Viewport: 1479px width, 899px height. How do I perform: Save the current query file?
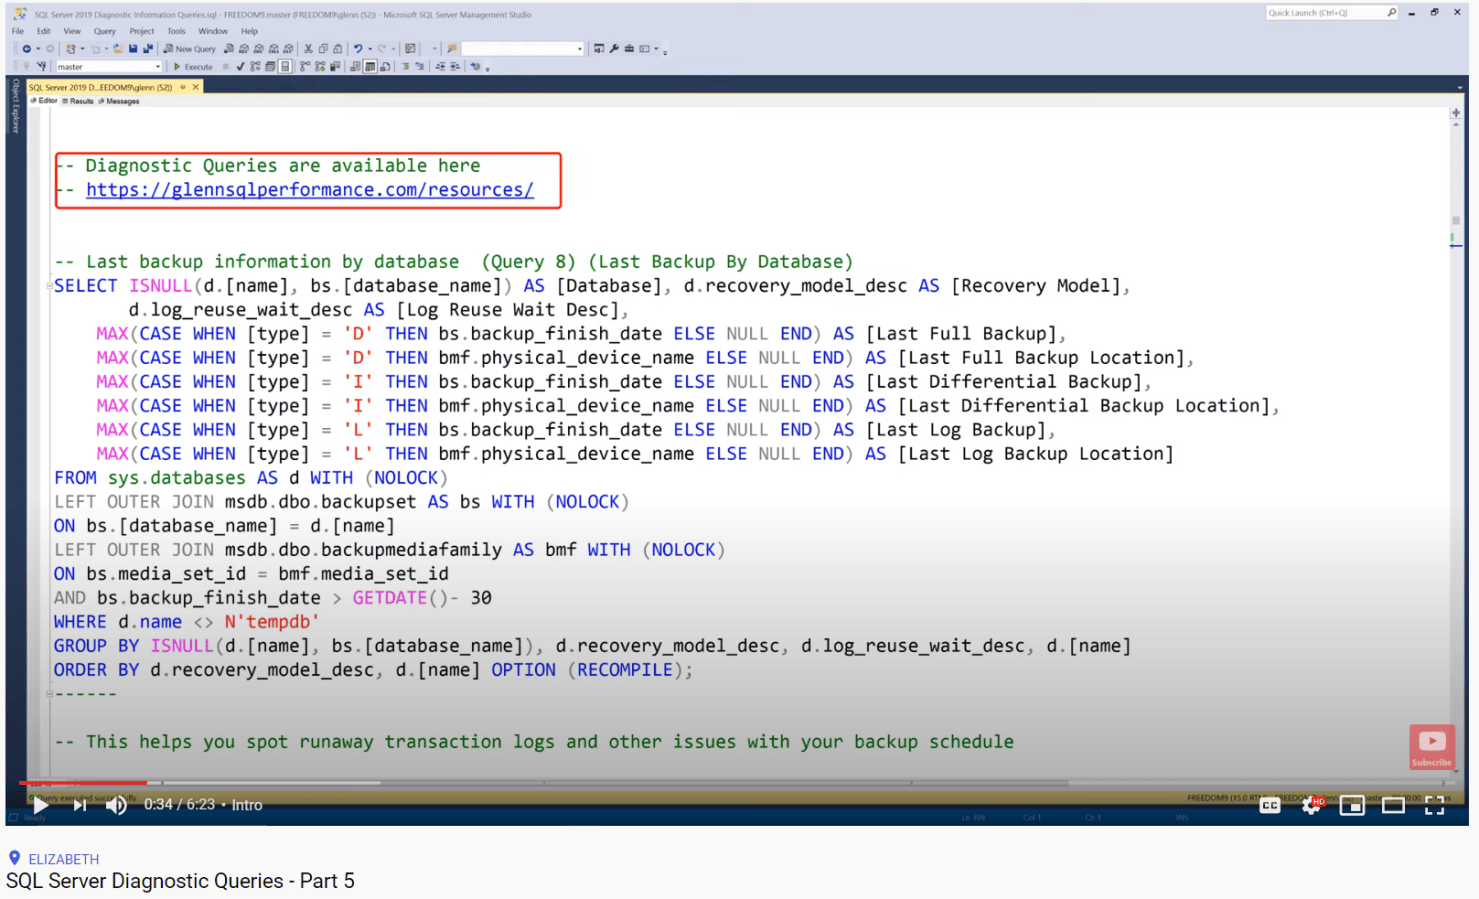[x=133, y=48]
